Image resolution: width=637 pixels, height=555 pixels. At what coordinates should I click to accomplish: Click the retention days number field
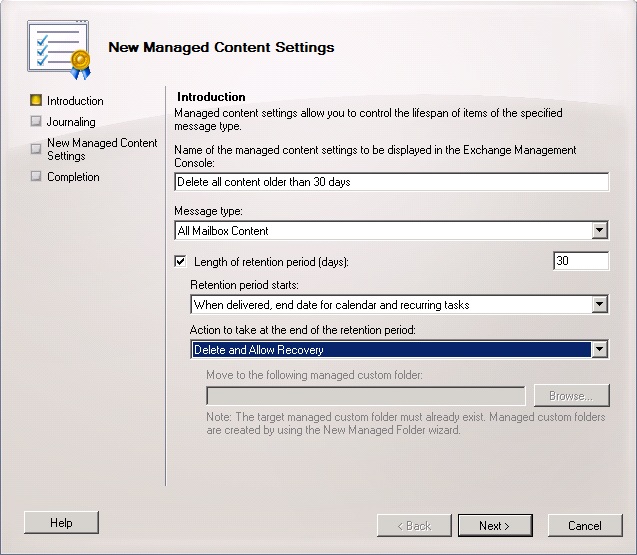point(581,260)
